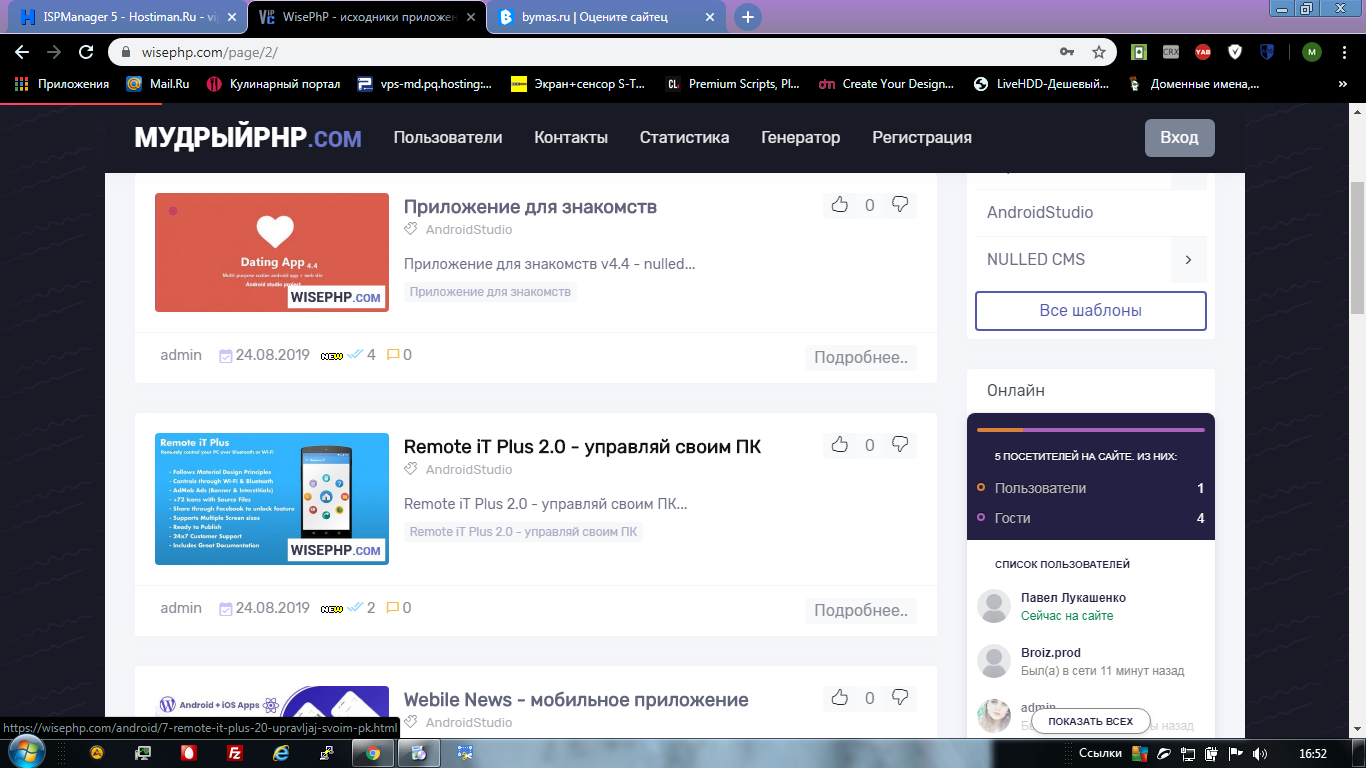
Task: Click the Remote iT Plus thumbnail
Action: coord(272,498)
